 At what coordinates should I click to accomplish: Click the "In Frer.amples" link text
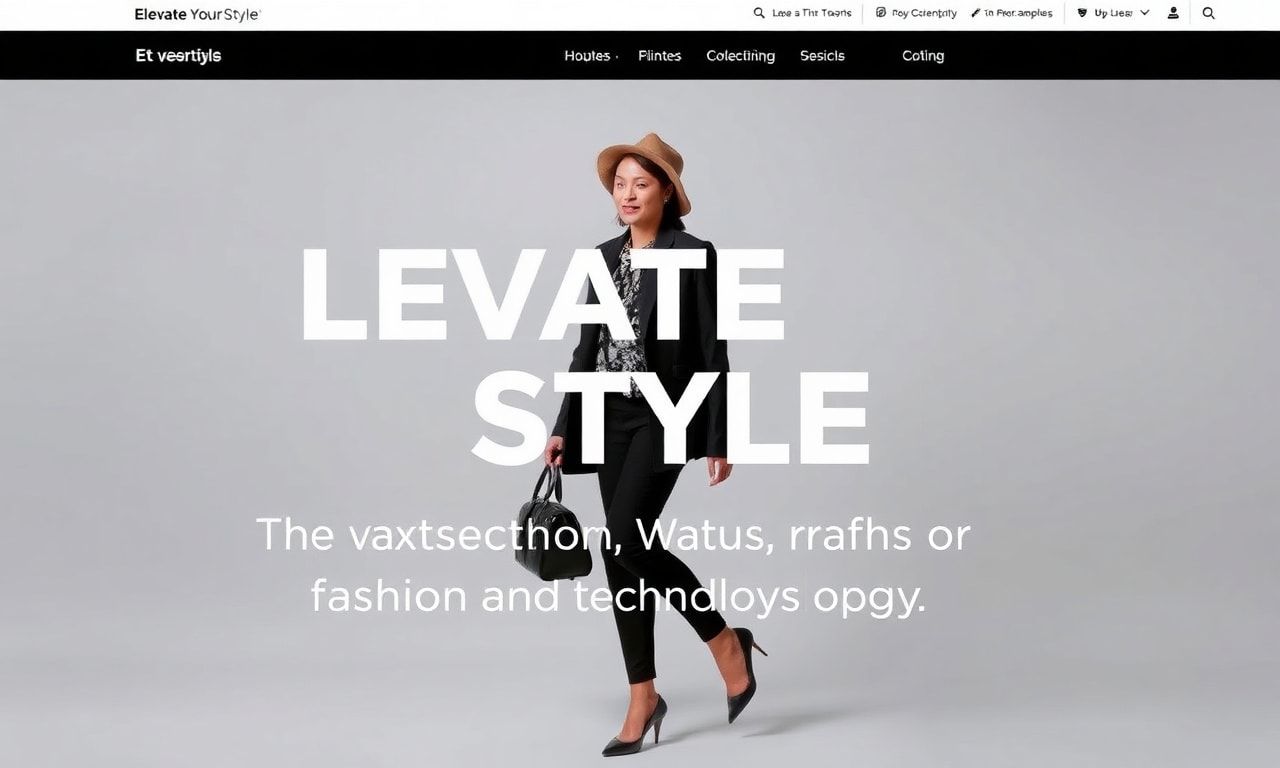(1018, 13)
